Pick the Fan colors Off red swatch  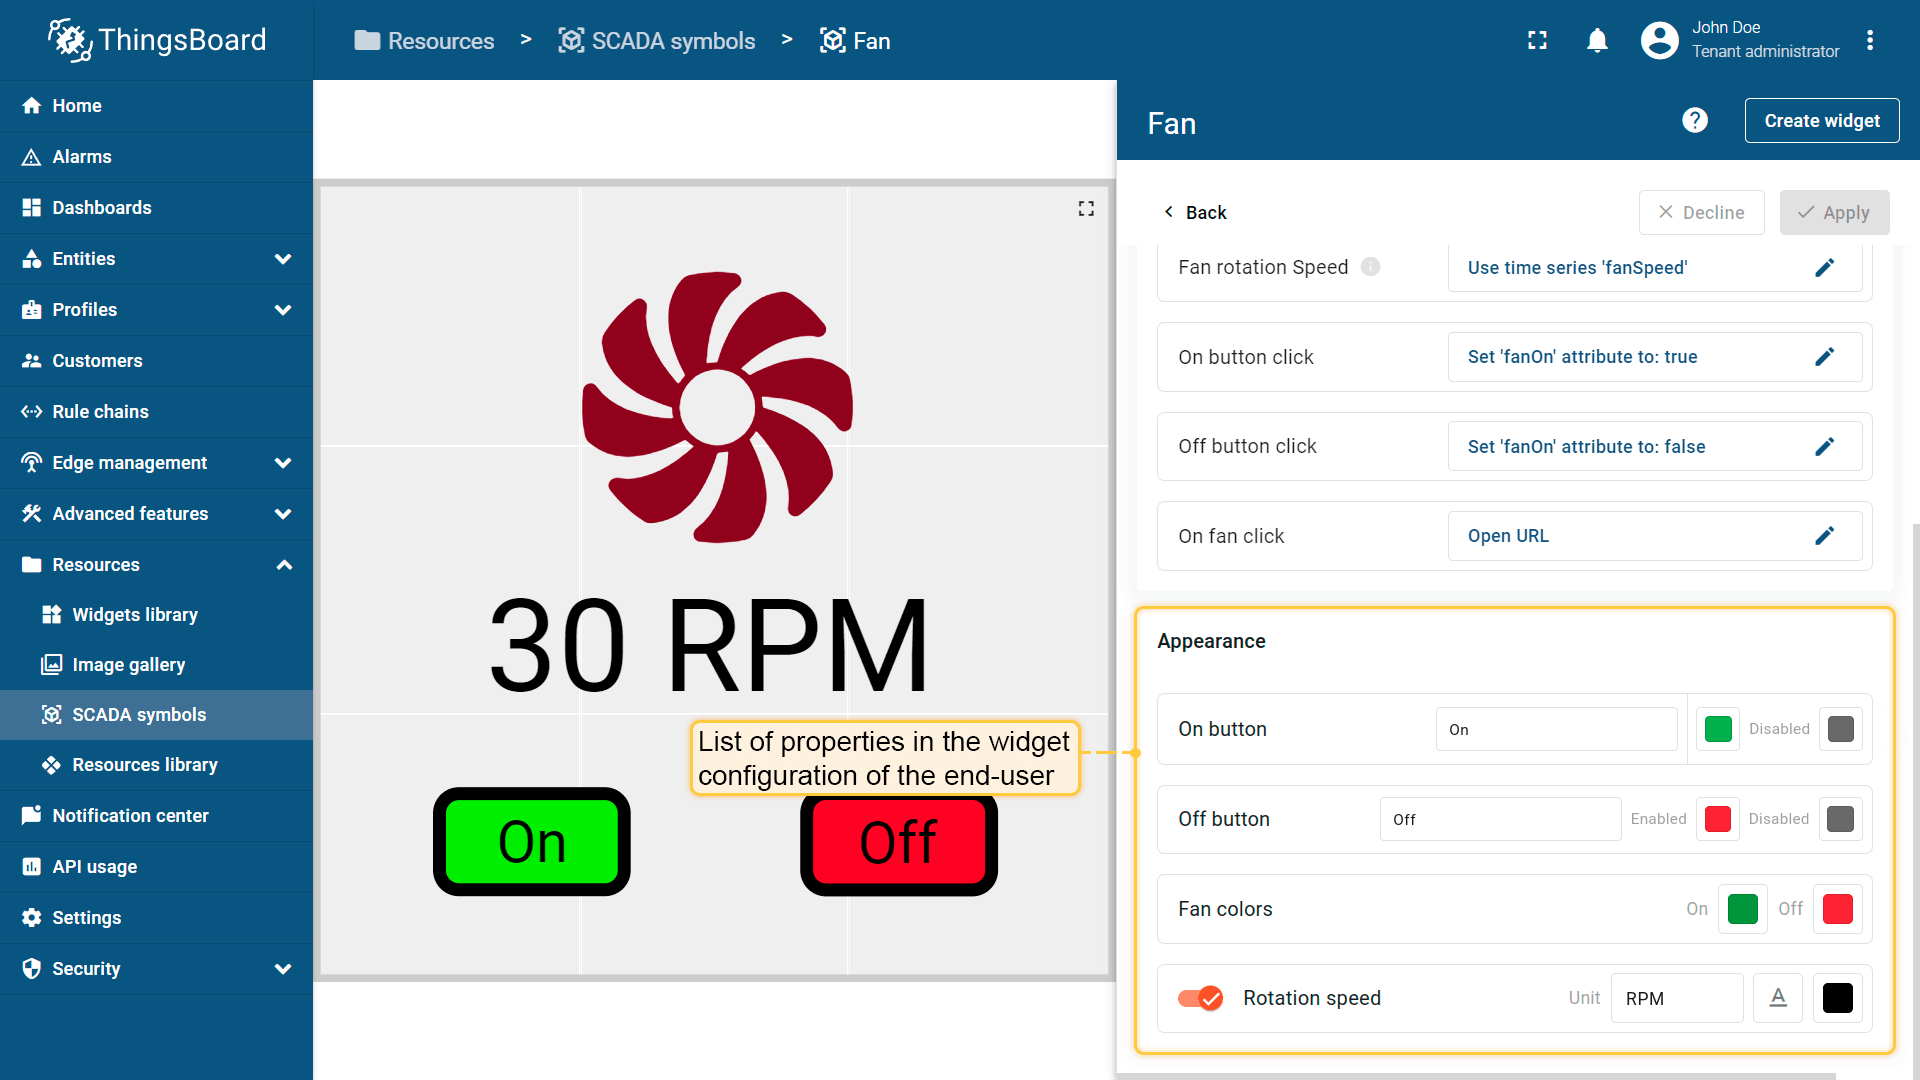1837,909
